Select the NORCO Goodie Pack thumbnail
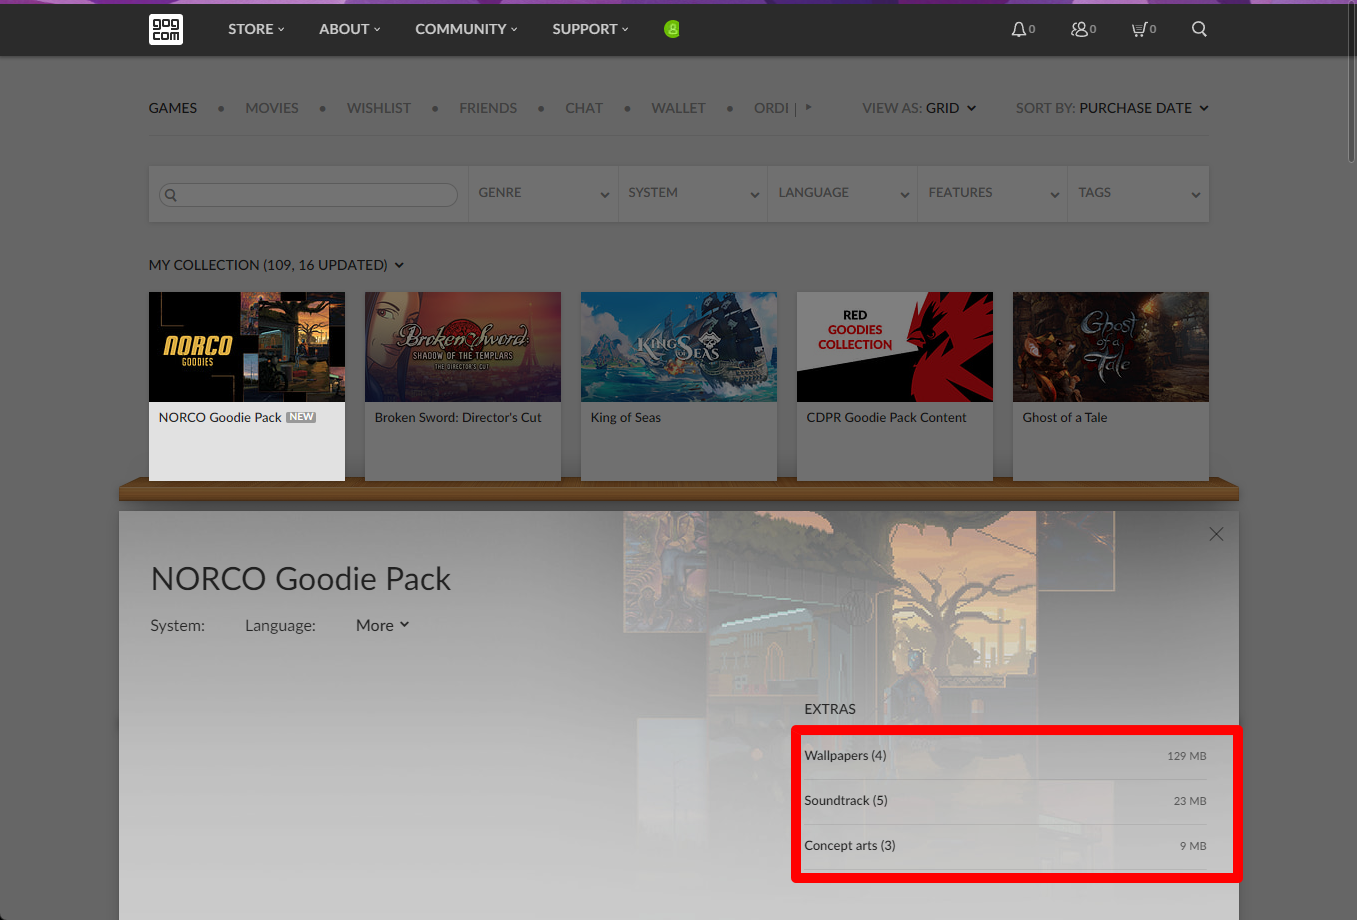Viewport: 1357px width, 920px height. tap(247, 347)
